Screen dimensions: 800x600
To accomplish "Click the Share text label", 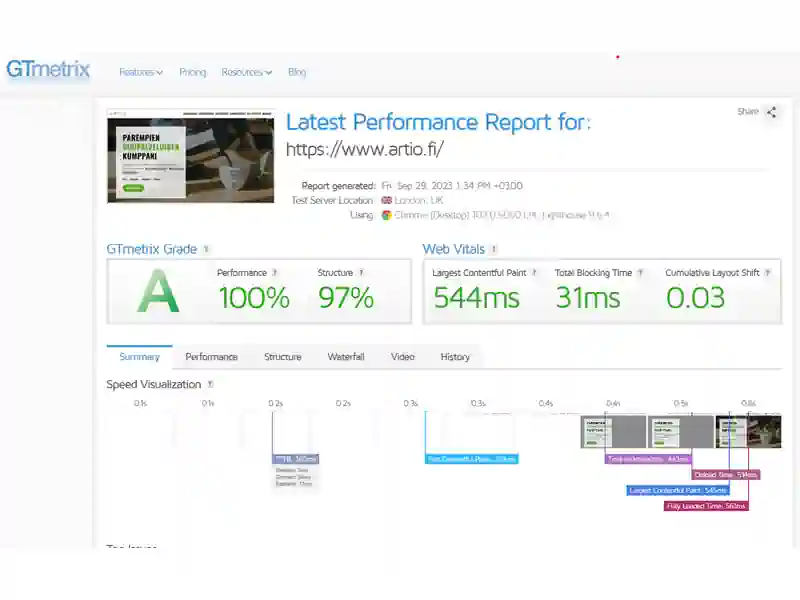I will click(748, 111).
